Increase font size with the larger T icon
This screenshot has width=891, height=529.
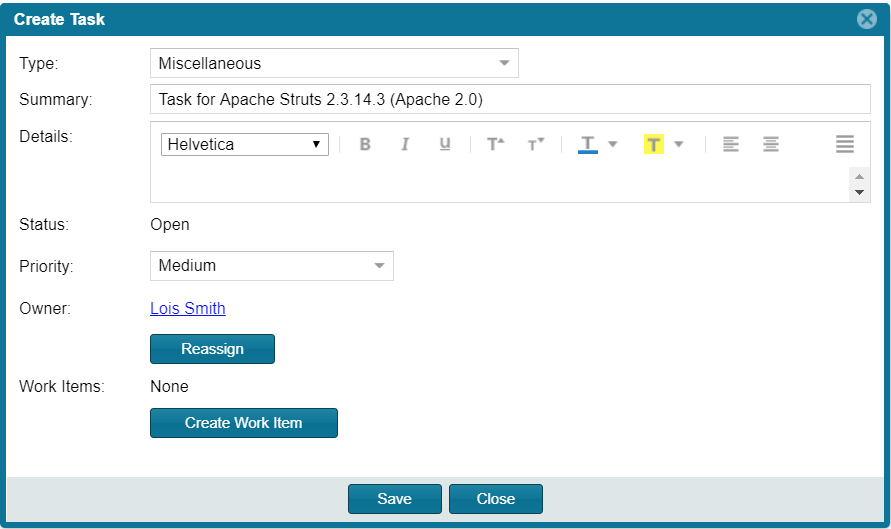click(496, 144)
